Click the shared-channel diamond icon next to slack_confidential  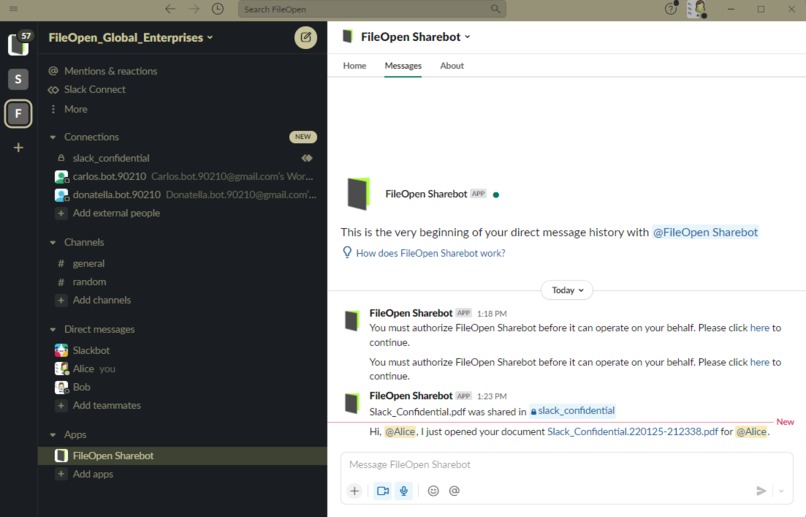[307, 158]
